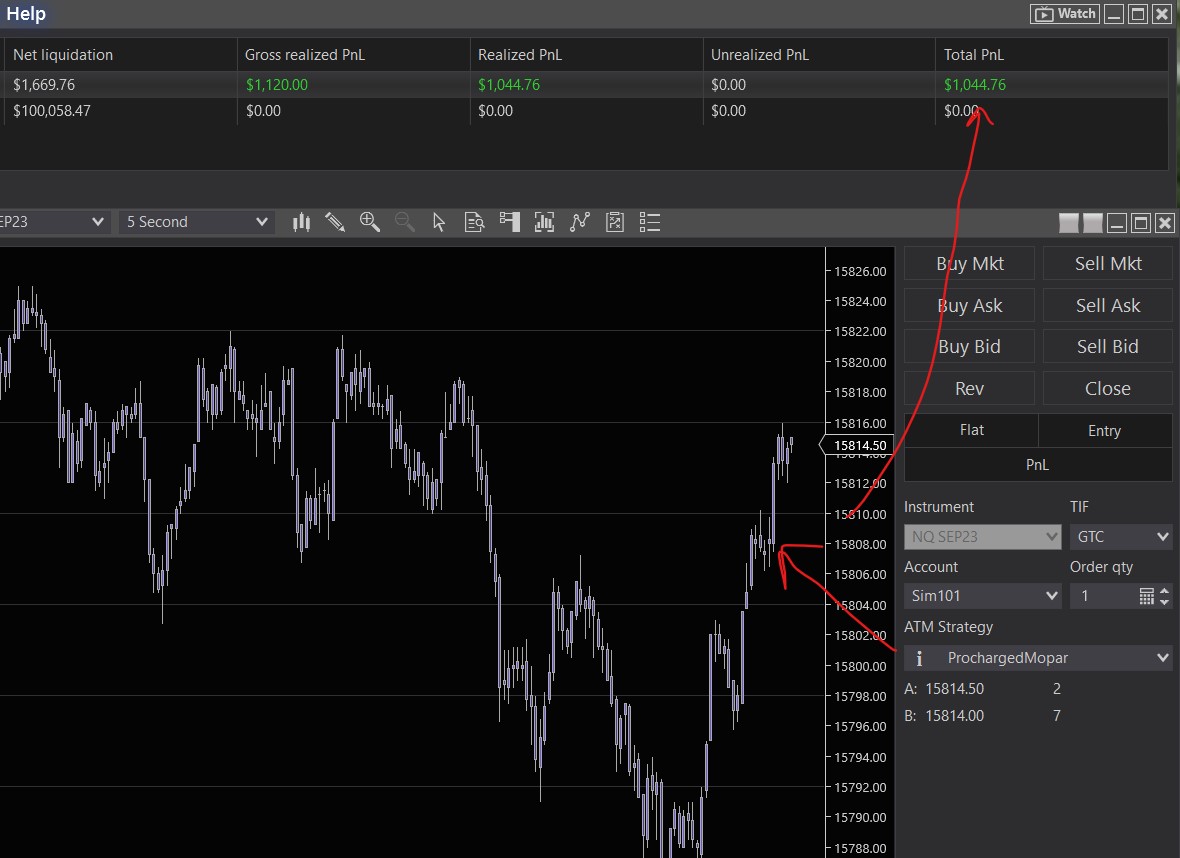Click the Watch video button
1180x858 pixels.
coord(1065,14)
